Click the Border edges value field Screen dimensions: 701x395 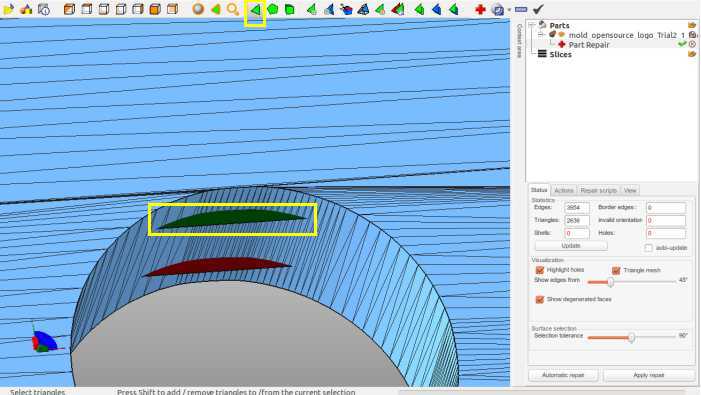666,207
